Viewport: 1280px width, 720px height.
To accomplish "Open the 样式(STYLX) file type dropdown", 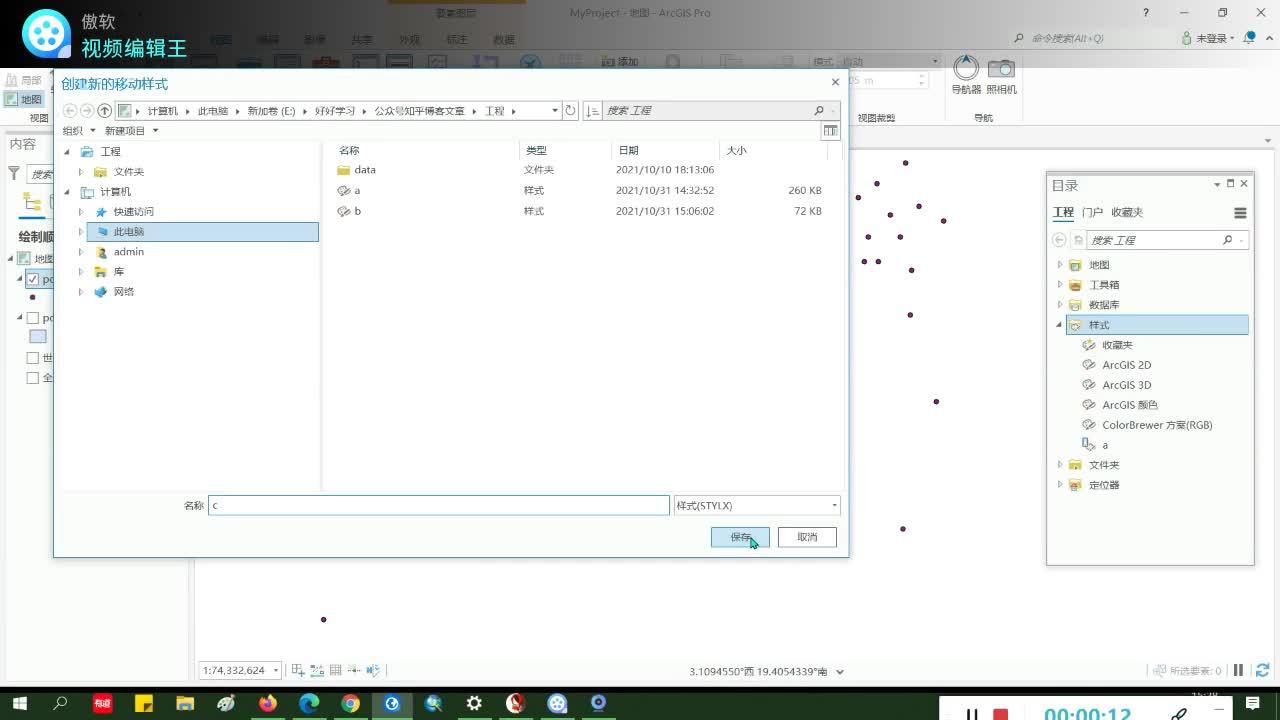I will [834, 505].
